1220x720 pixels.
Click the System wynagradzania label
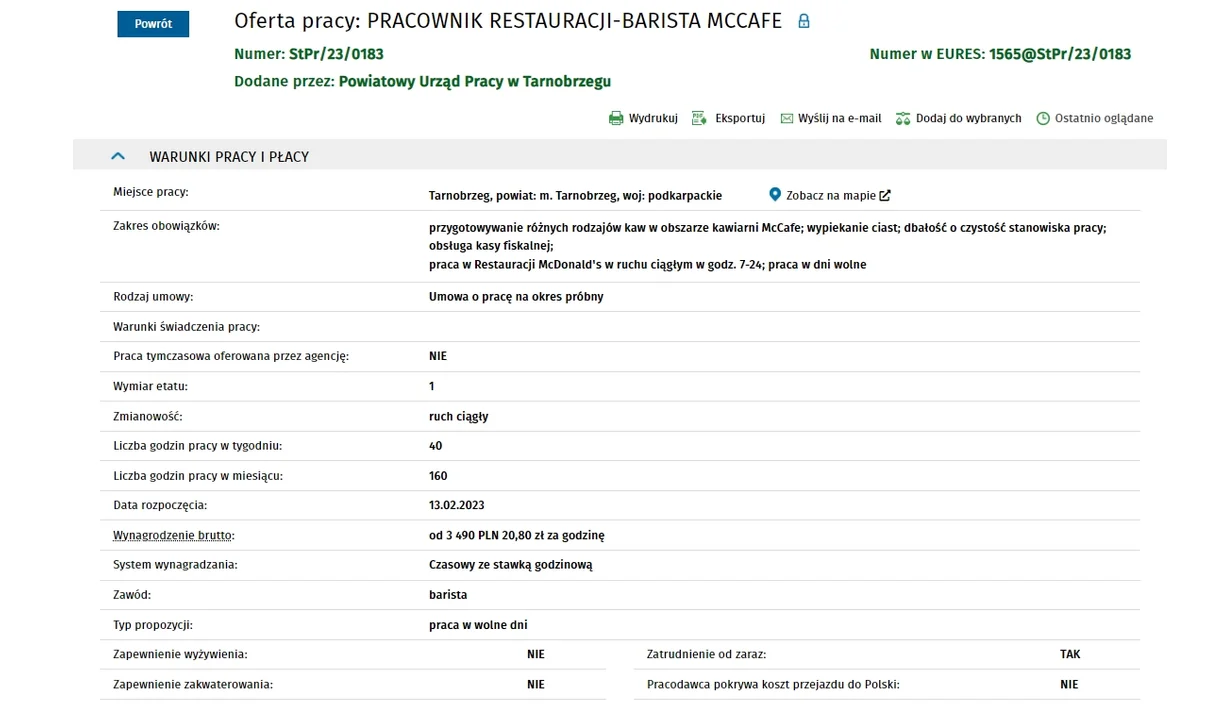pos(175,565)
